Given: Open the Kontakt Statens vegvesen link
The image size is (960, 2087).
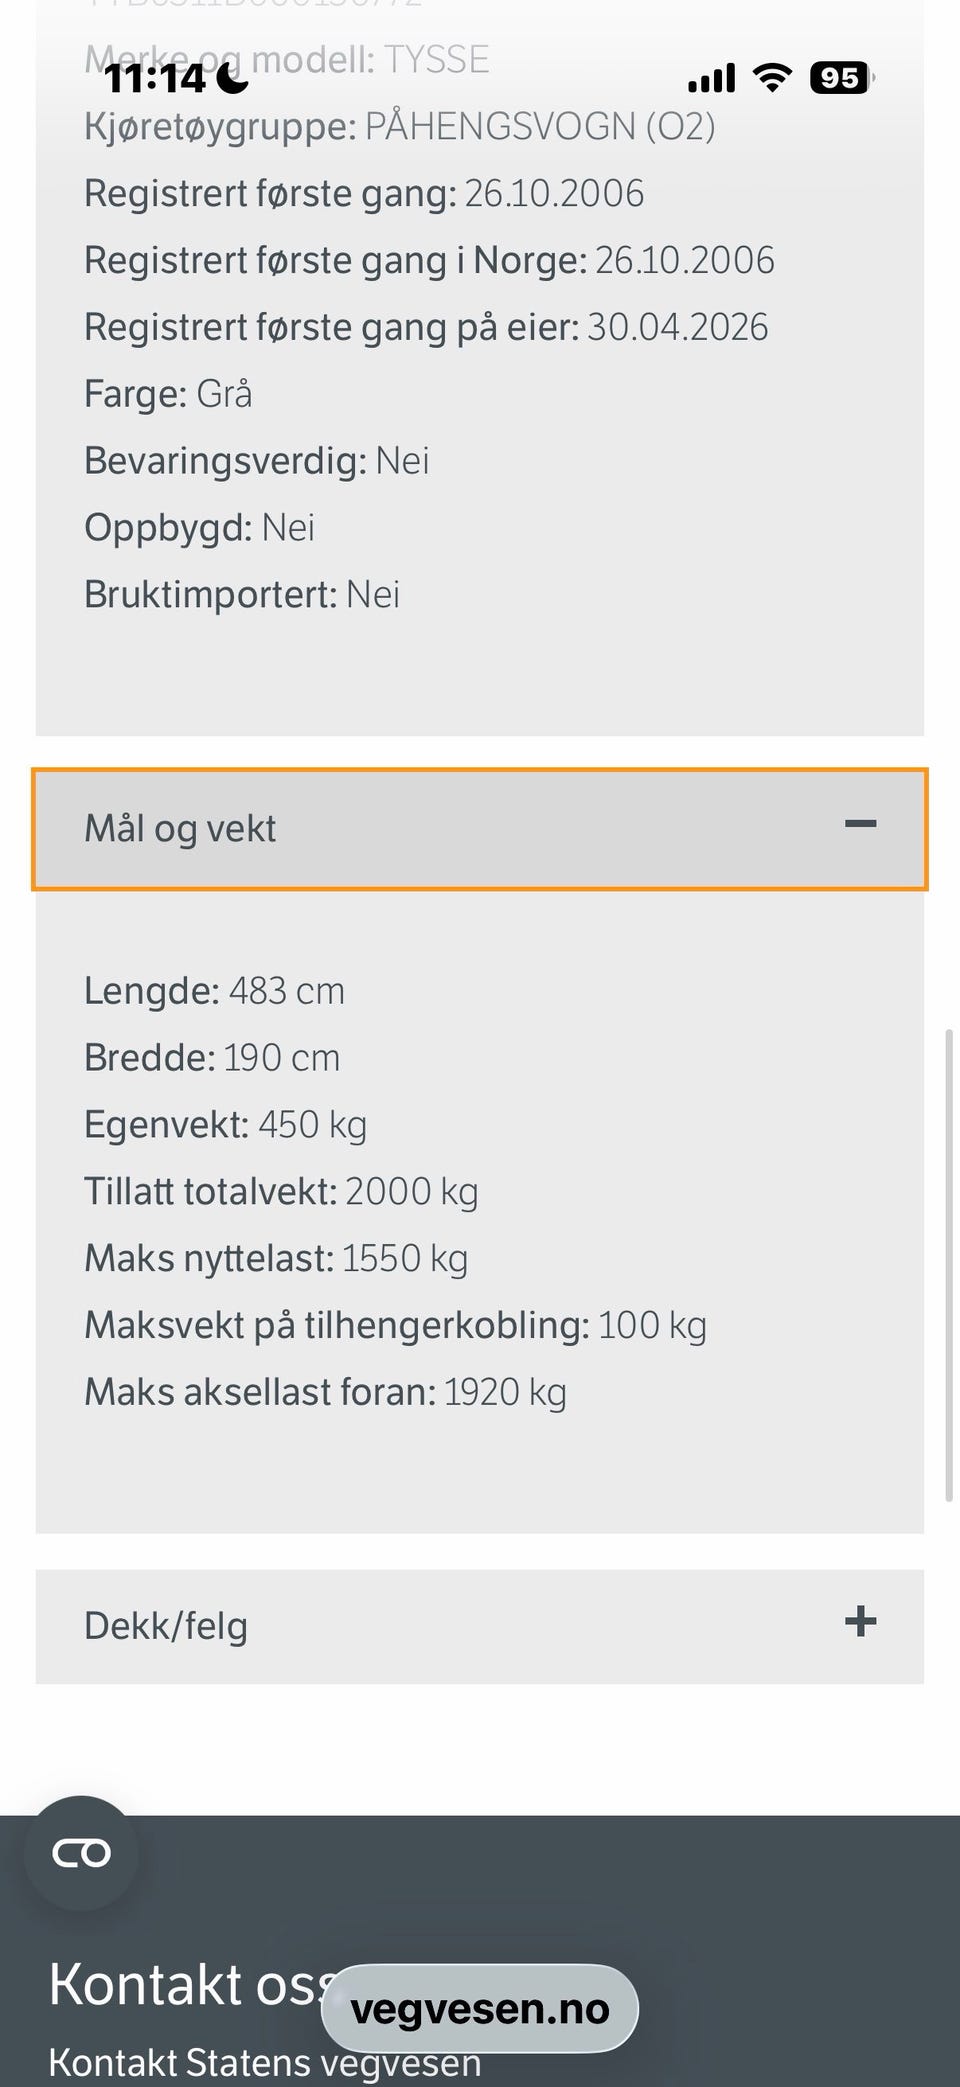Looking at the screenshot, I should (x=265, y=2062).
